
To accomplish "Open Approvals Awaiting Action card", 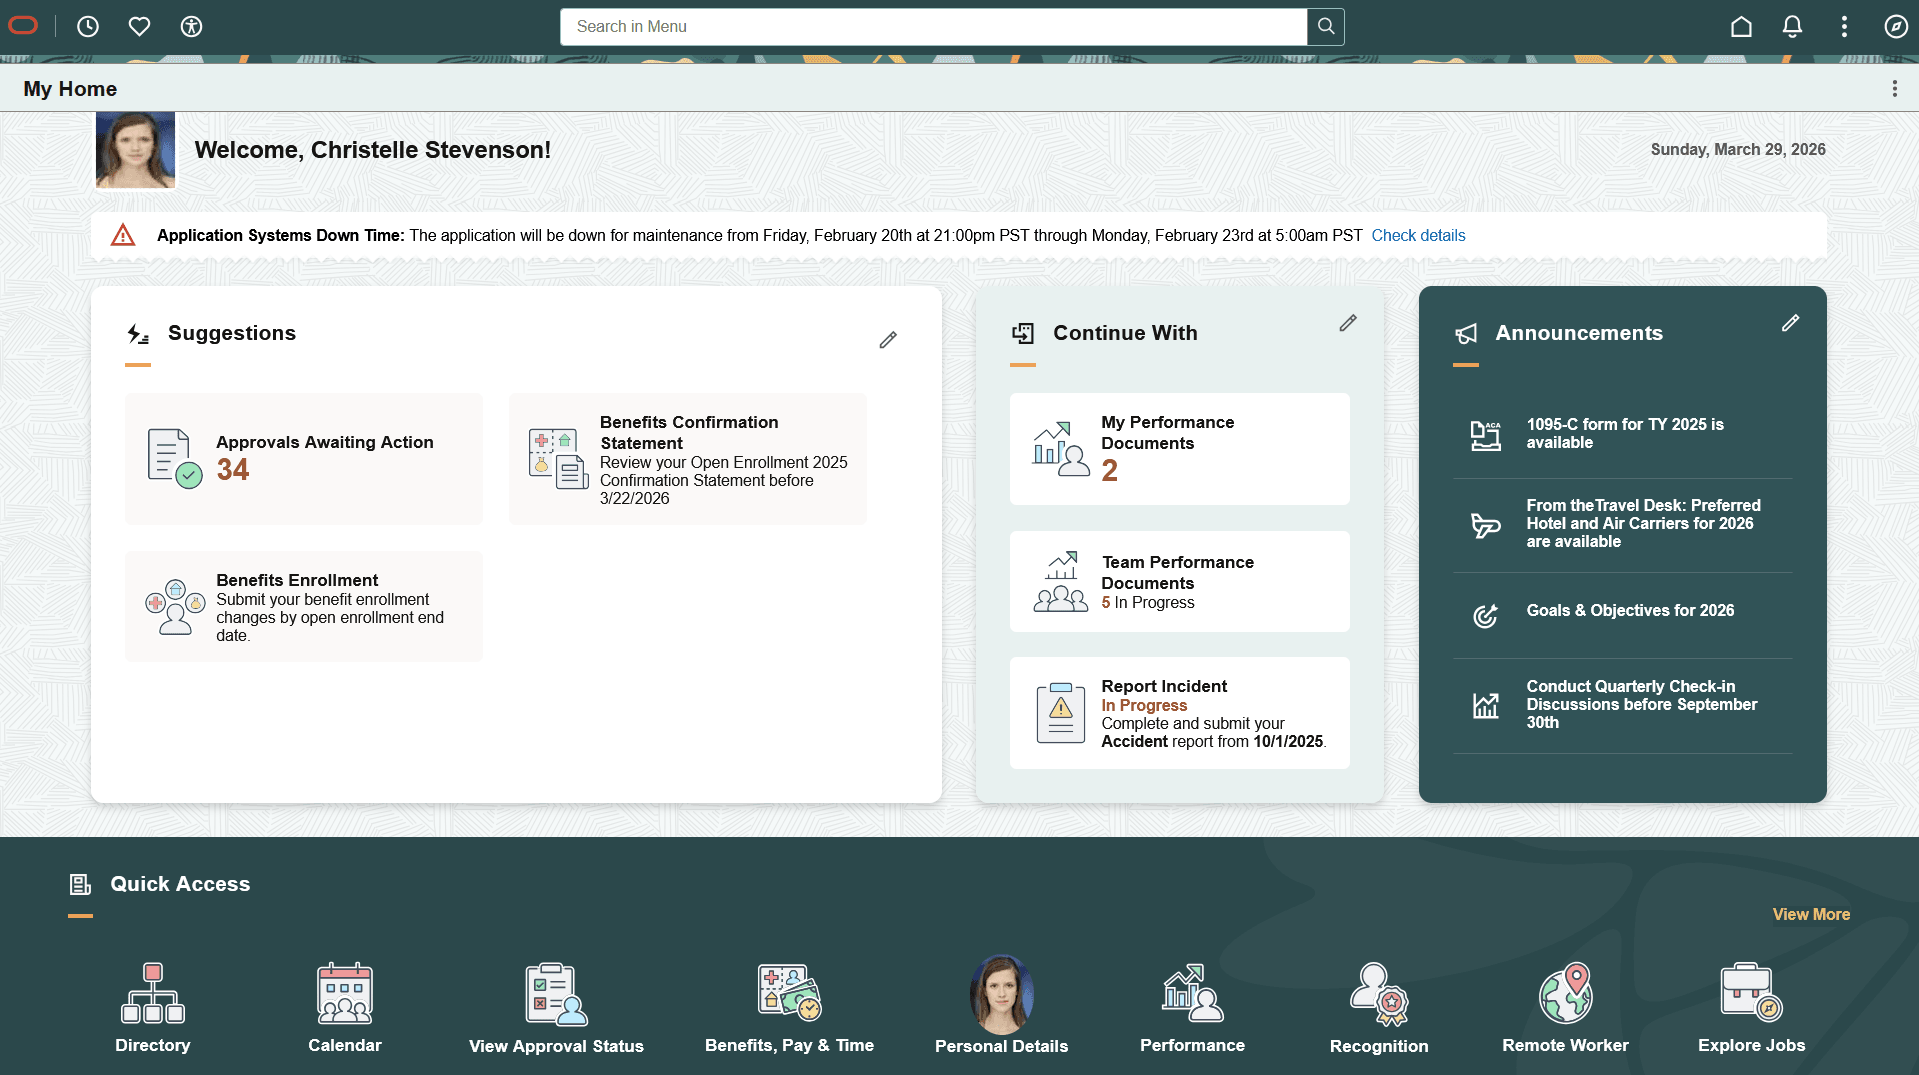I will pos(304,459).
